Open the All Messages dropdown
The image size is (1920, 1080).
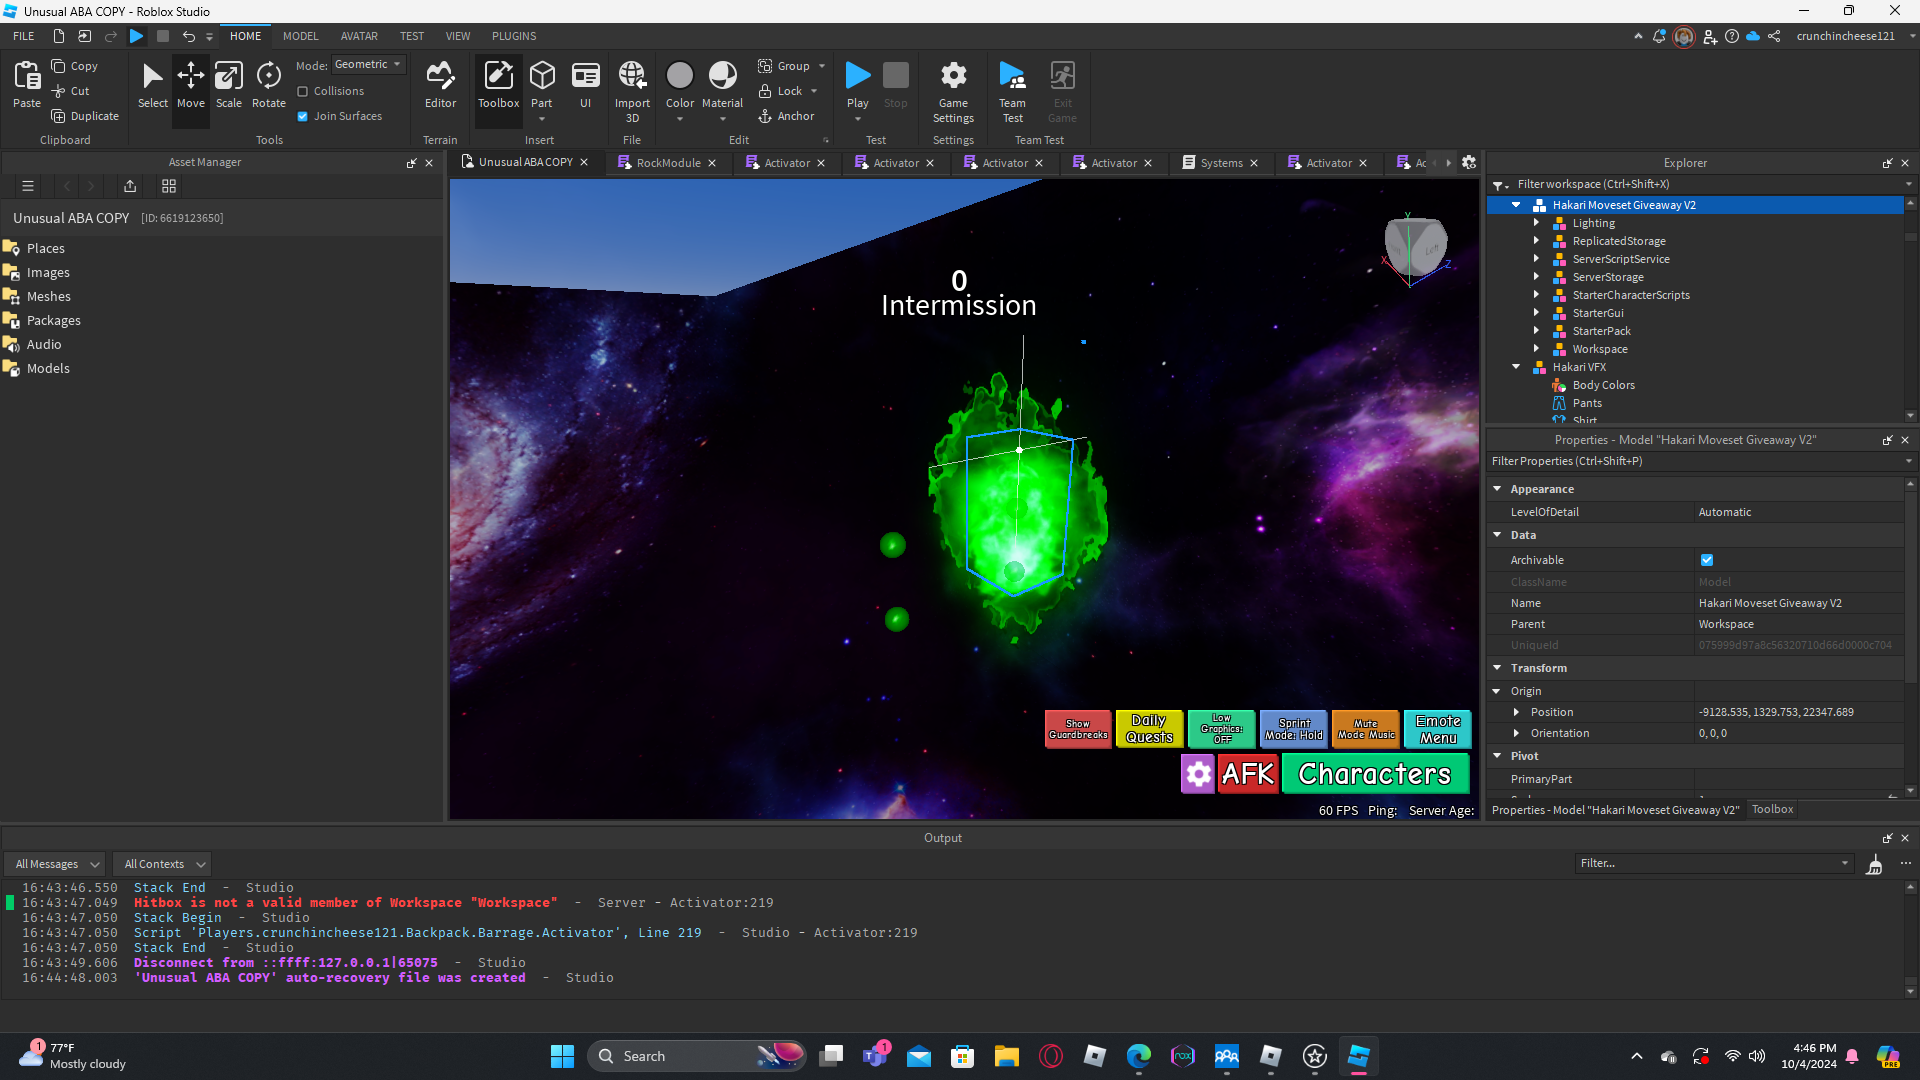coord(57,864)
